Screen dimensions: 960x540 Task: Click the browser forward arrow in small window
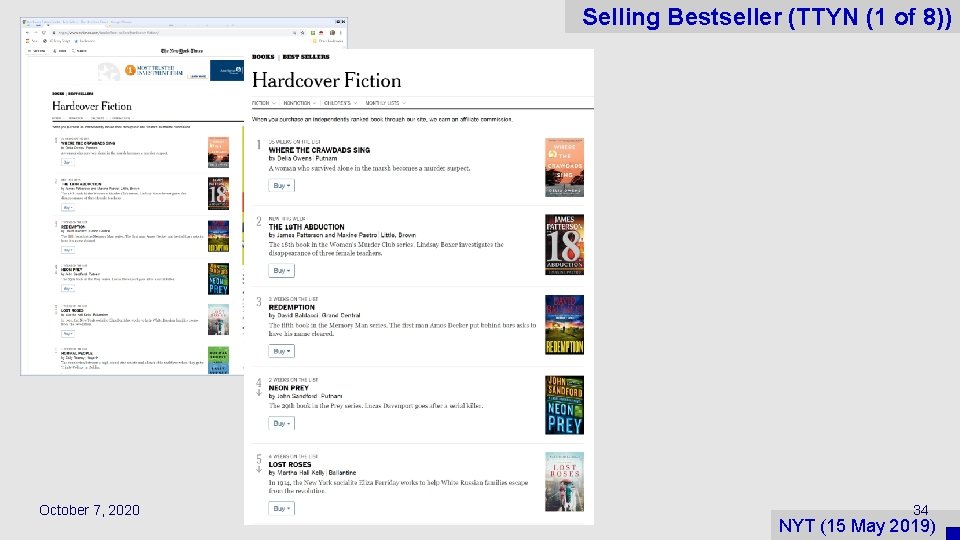click(36, 32)
